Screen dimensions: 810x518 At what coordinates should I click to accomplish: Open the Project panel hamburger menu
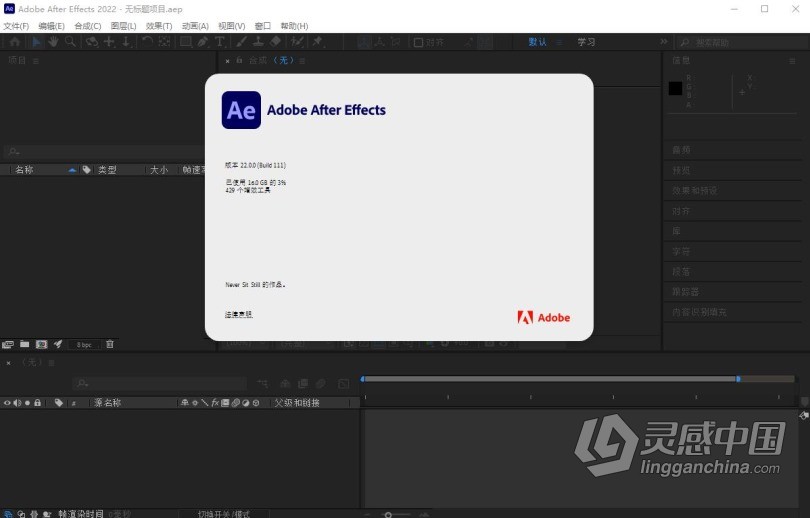click(36, 61)
